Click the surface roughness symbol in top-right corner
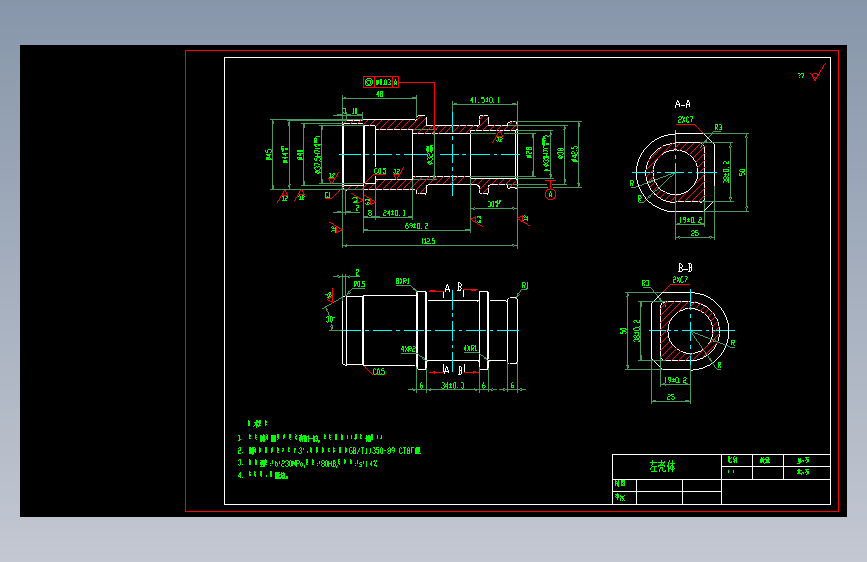This screenshot has width=867, height=562. [x=818, y=73]
